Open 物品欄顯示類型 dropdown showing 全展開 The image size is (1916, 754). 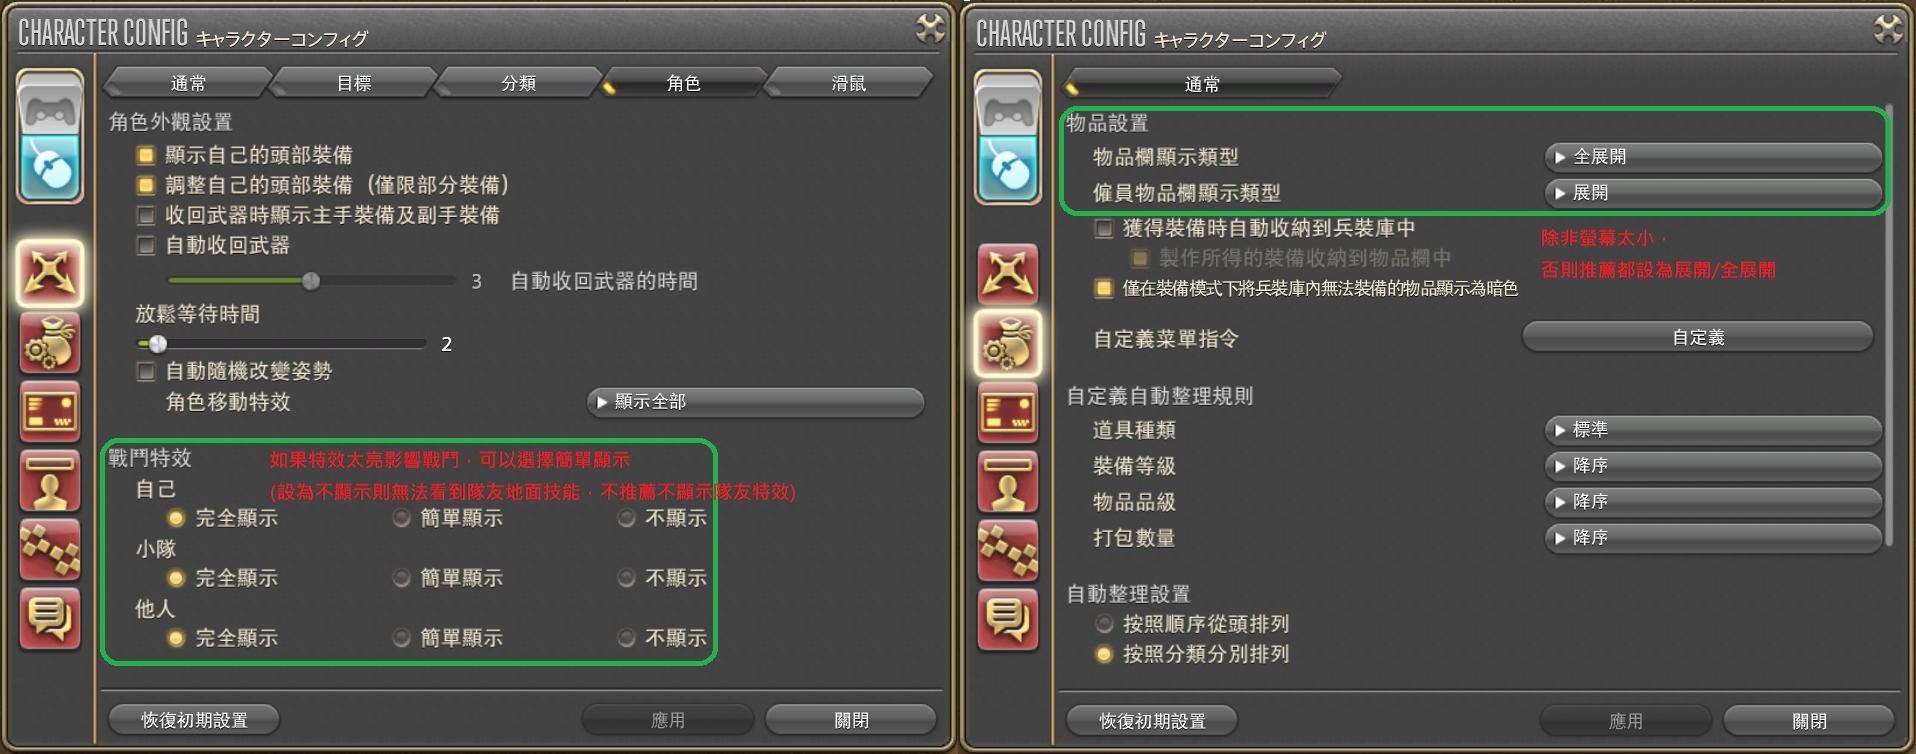point(1713,157)
